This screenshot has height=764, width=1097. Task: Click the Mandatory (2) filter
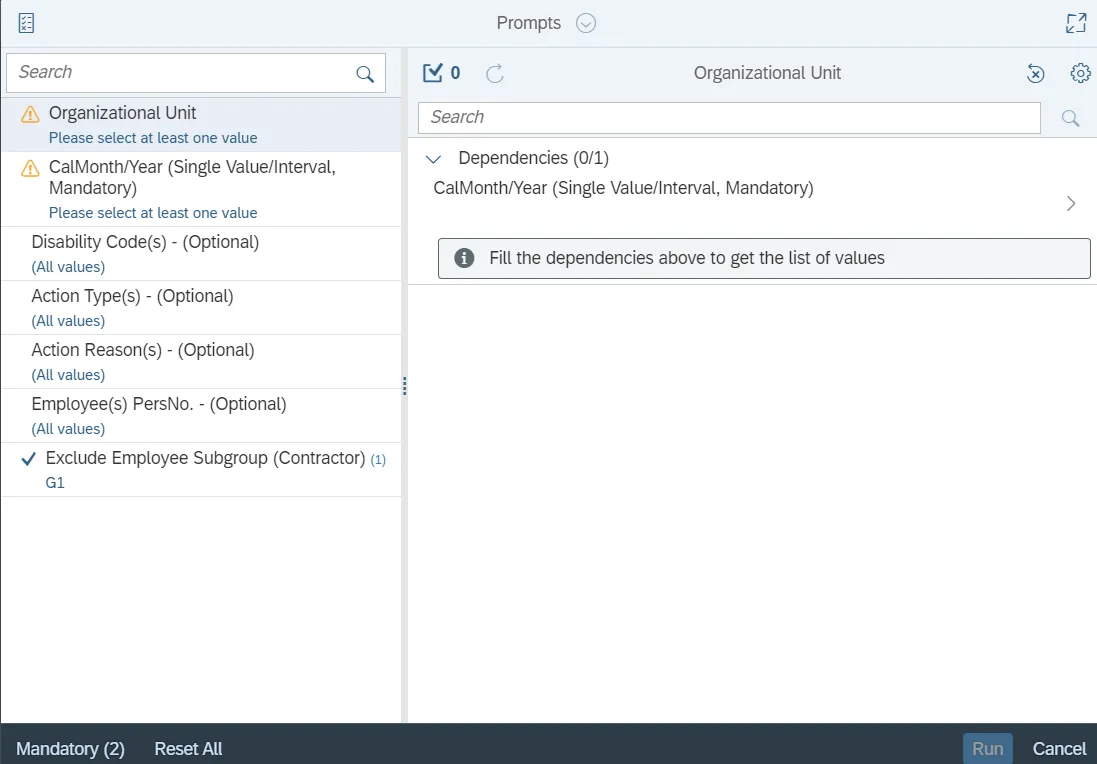[x=70, y=749]
